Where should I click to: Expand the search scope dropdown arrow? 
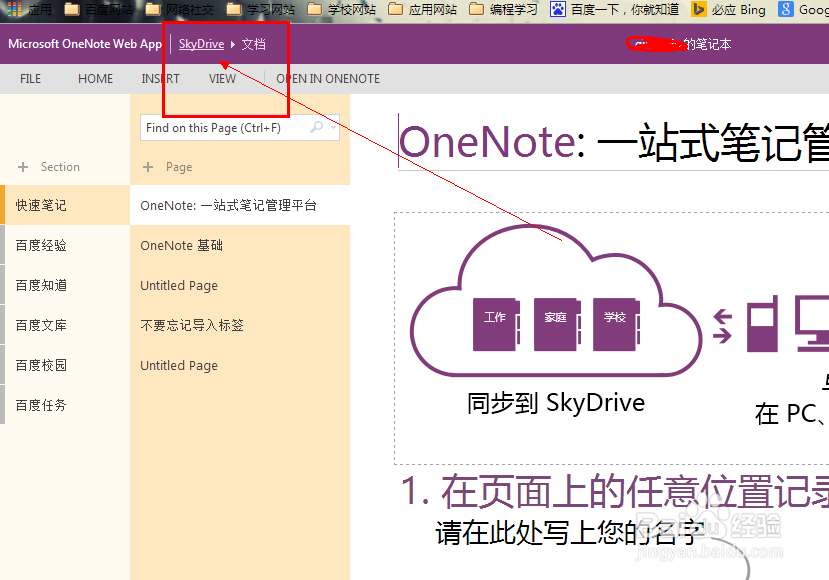pyautogui.click(x=333, y=127)
